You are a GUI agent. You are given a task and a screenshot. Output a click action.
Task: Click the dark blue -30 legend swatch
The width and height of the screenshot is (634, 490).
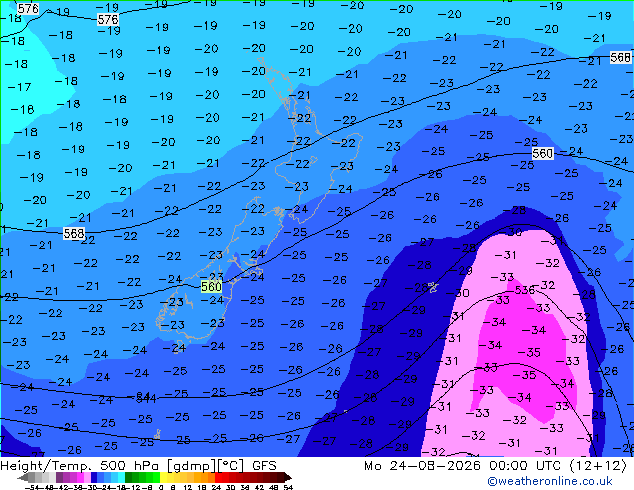94,477
